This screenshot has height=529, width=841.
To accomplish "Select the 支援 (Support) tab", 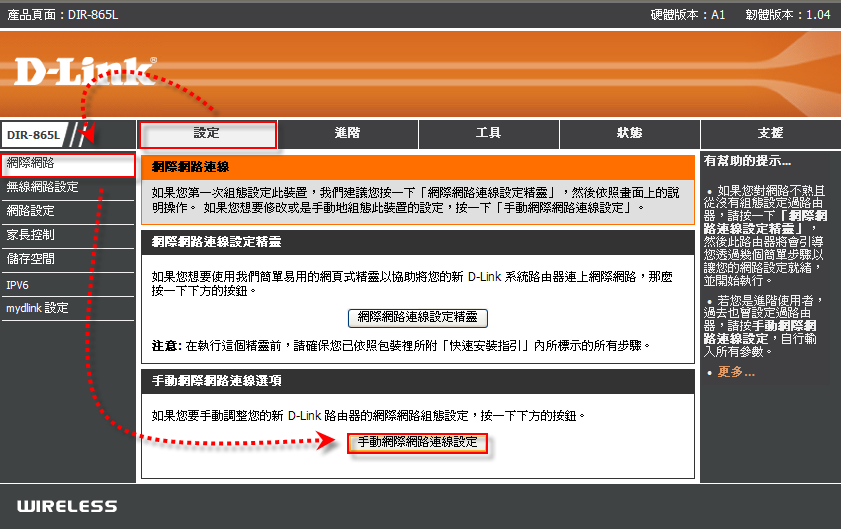I will pos(770,133).
